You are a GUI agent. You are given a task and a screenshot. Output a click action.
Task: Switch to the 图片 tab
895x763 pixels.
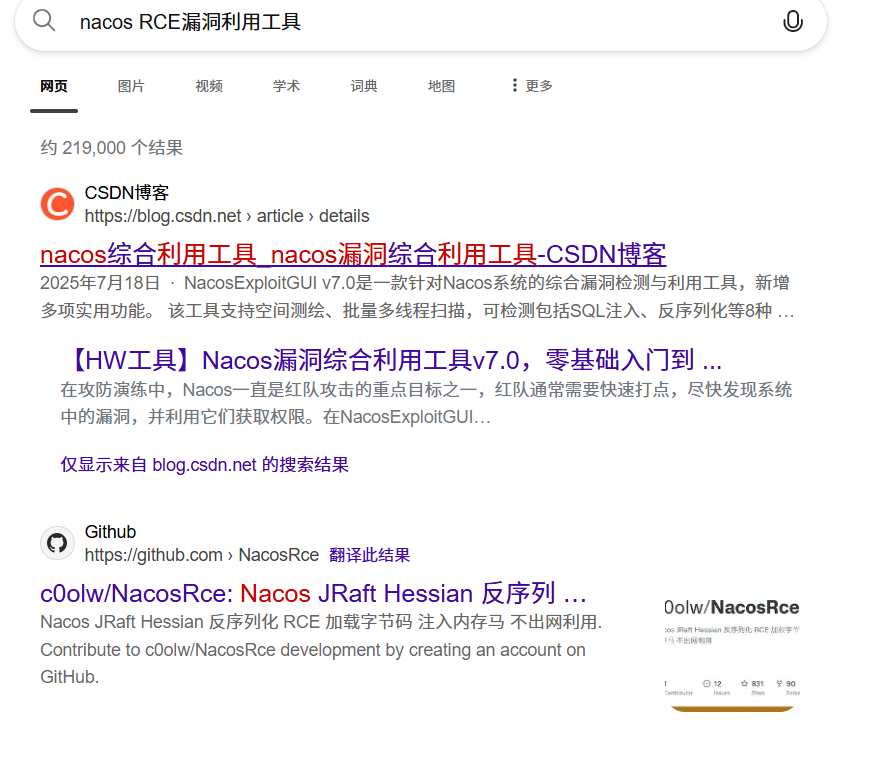131,86
